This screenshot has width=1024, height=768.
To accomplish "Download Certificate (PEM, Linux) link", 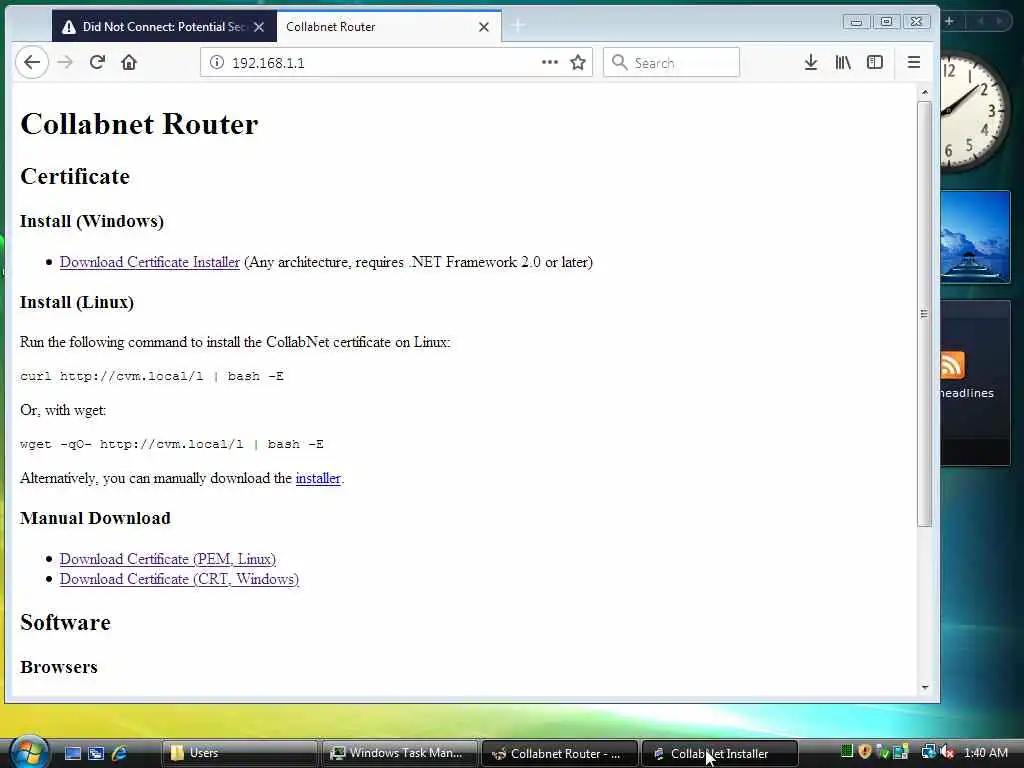I will point(168,560).
